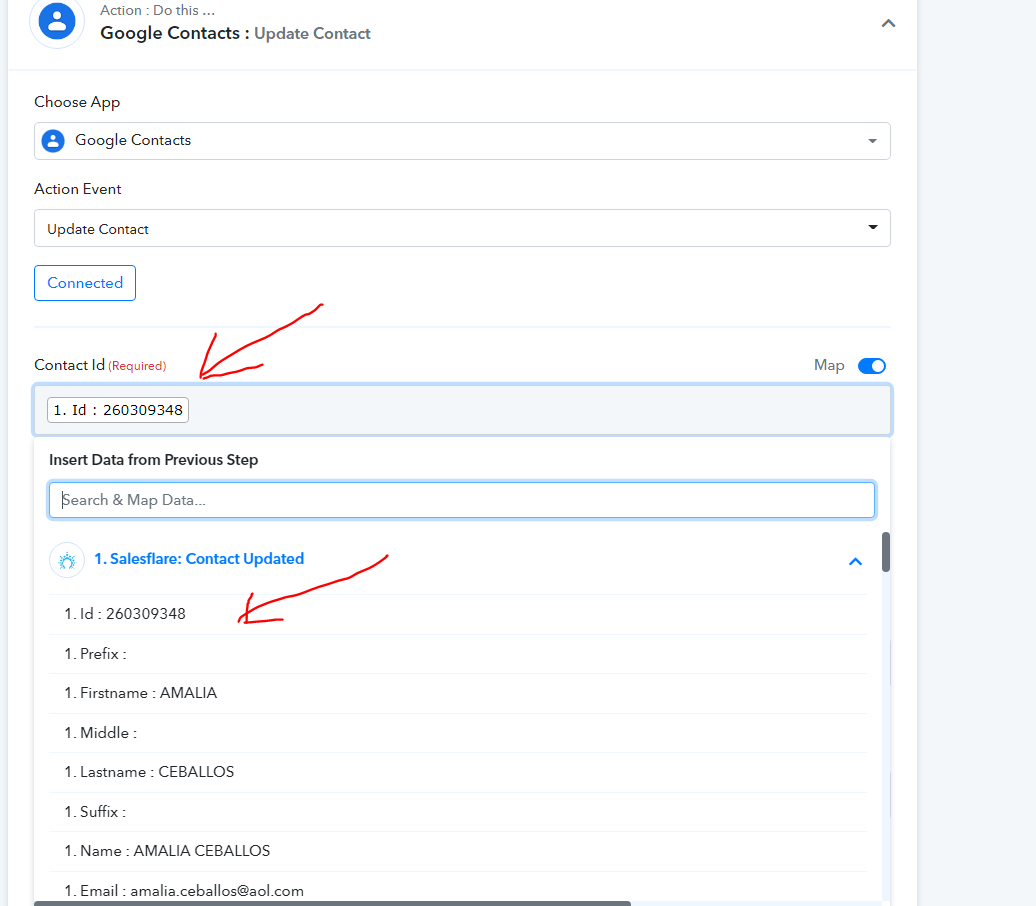Select the 1. Email amalia.ceballos@aol.com row
Screen dimensions: 1036x906
click(458, 889)
